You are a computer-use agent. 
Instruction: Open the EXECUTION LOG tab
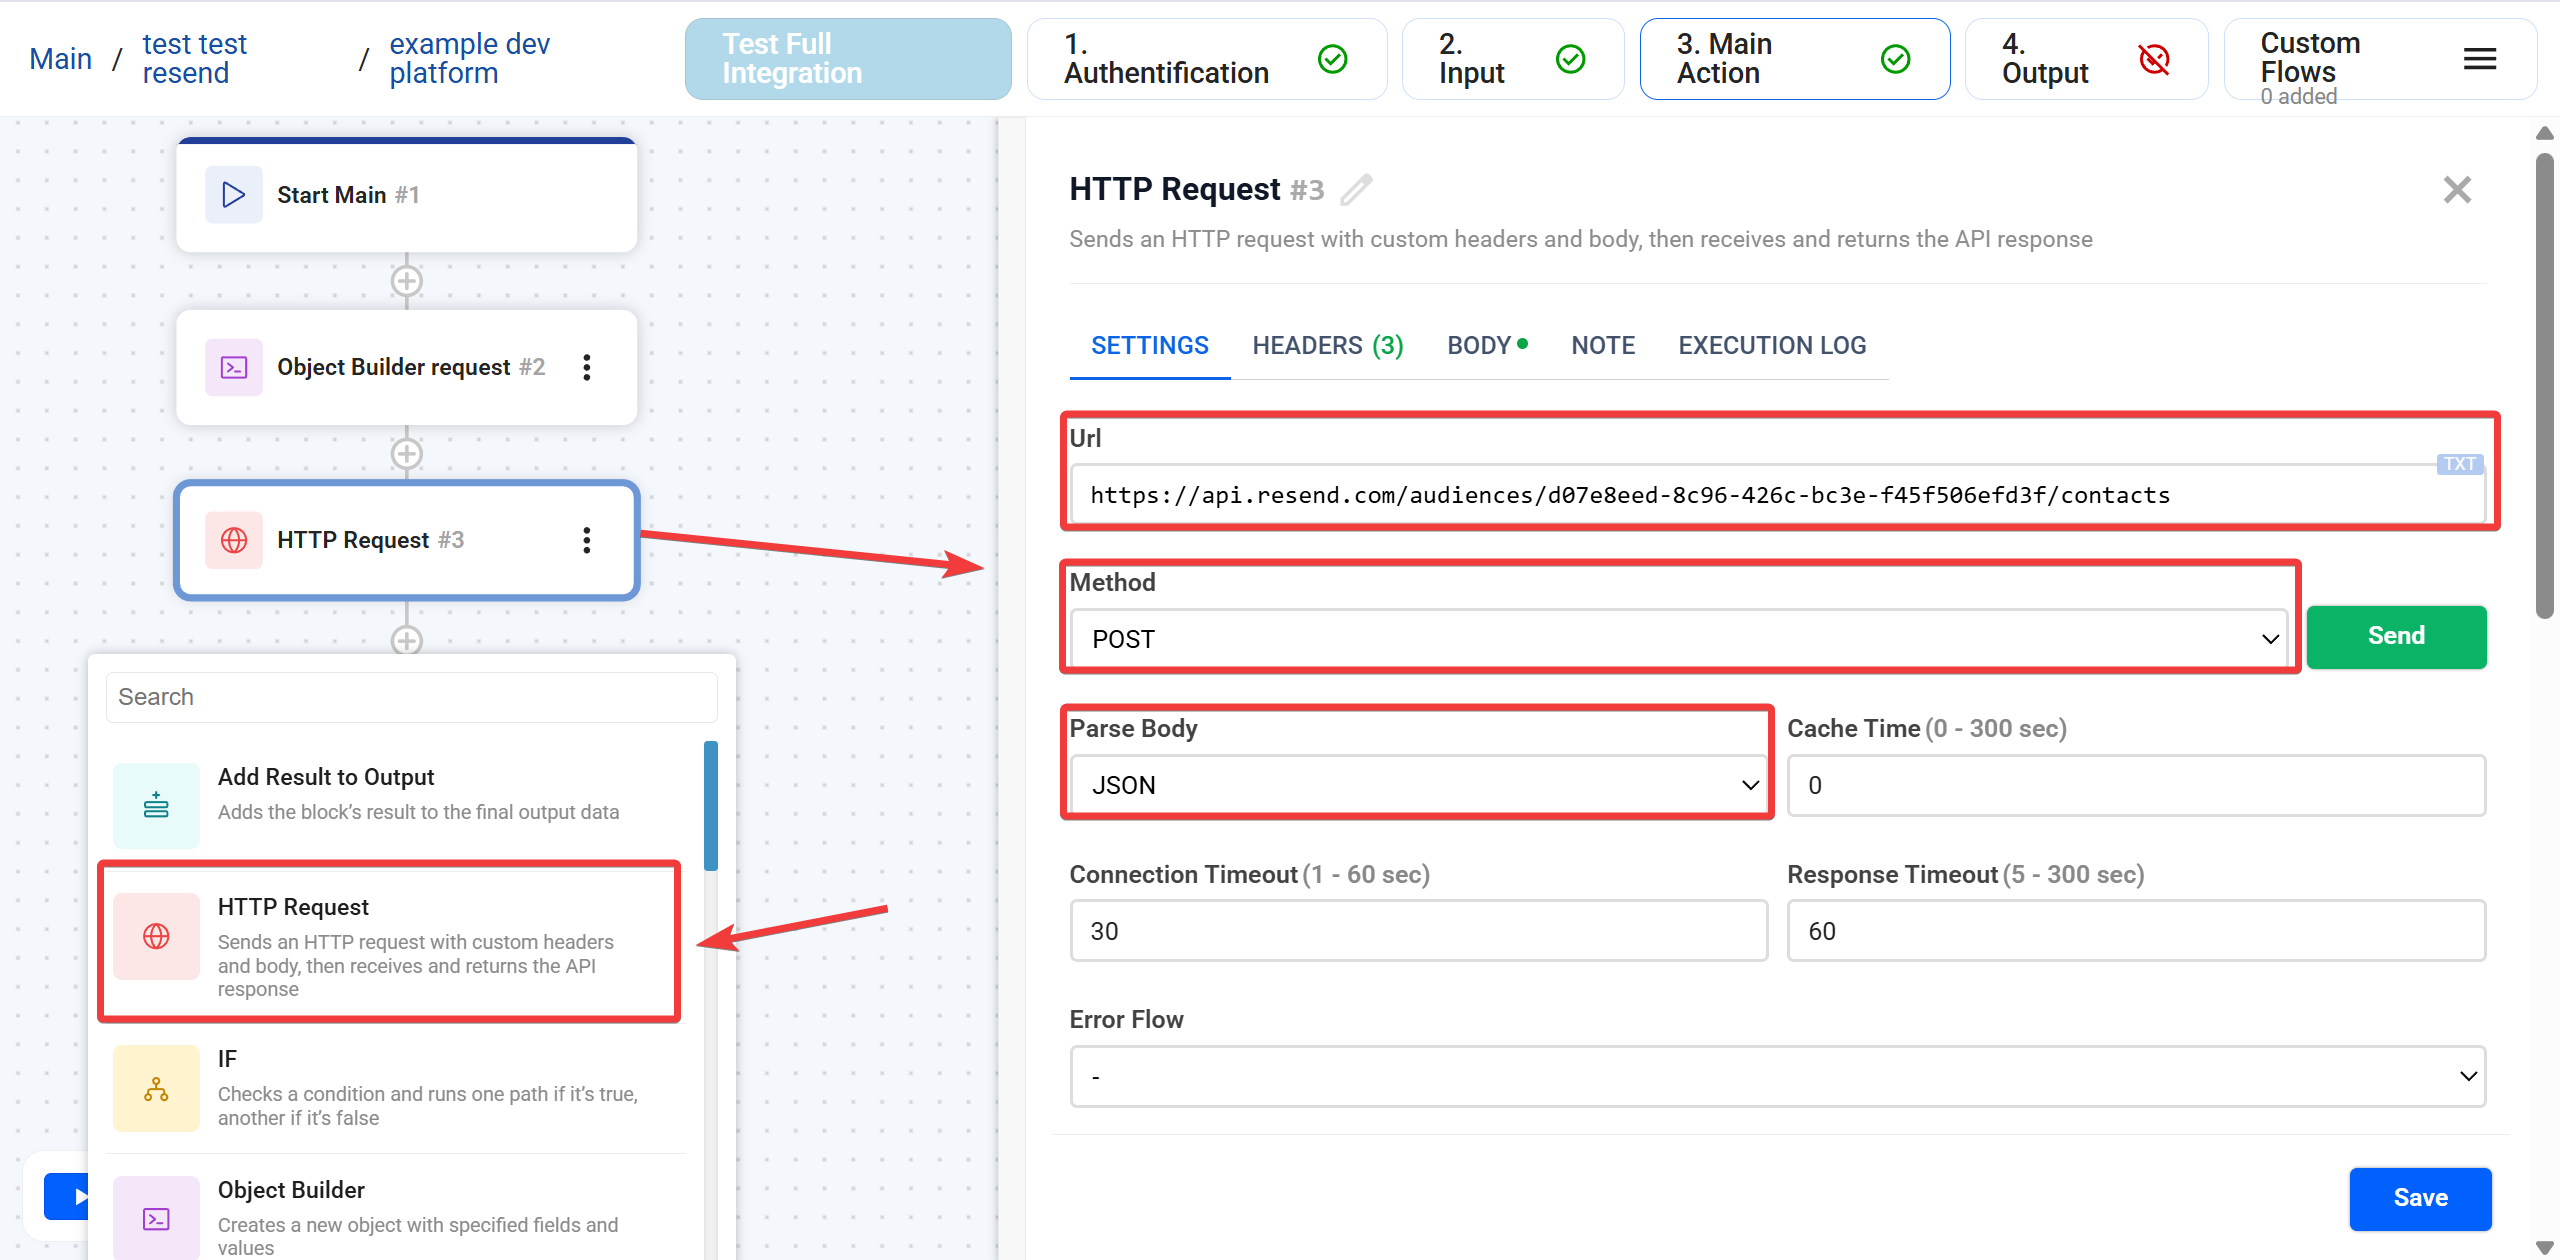pos(1772,345)
